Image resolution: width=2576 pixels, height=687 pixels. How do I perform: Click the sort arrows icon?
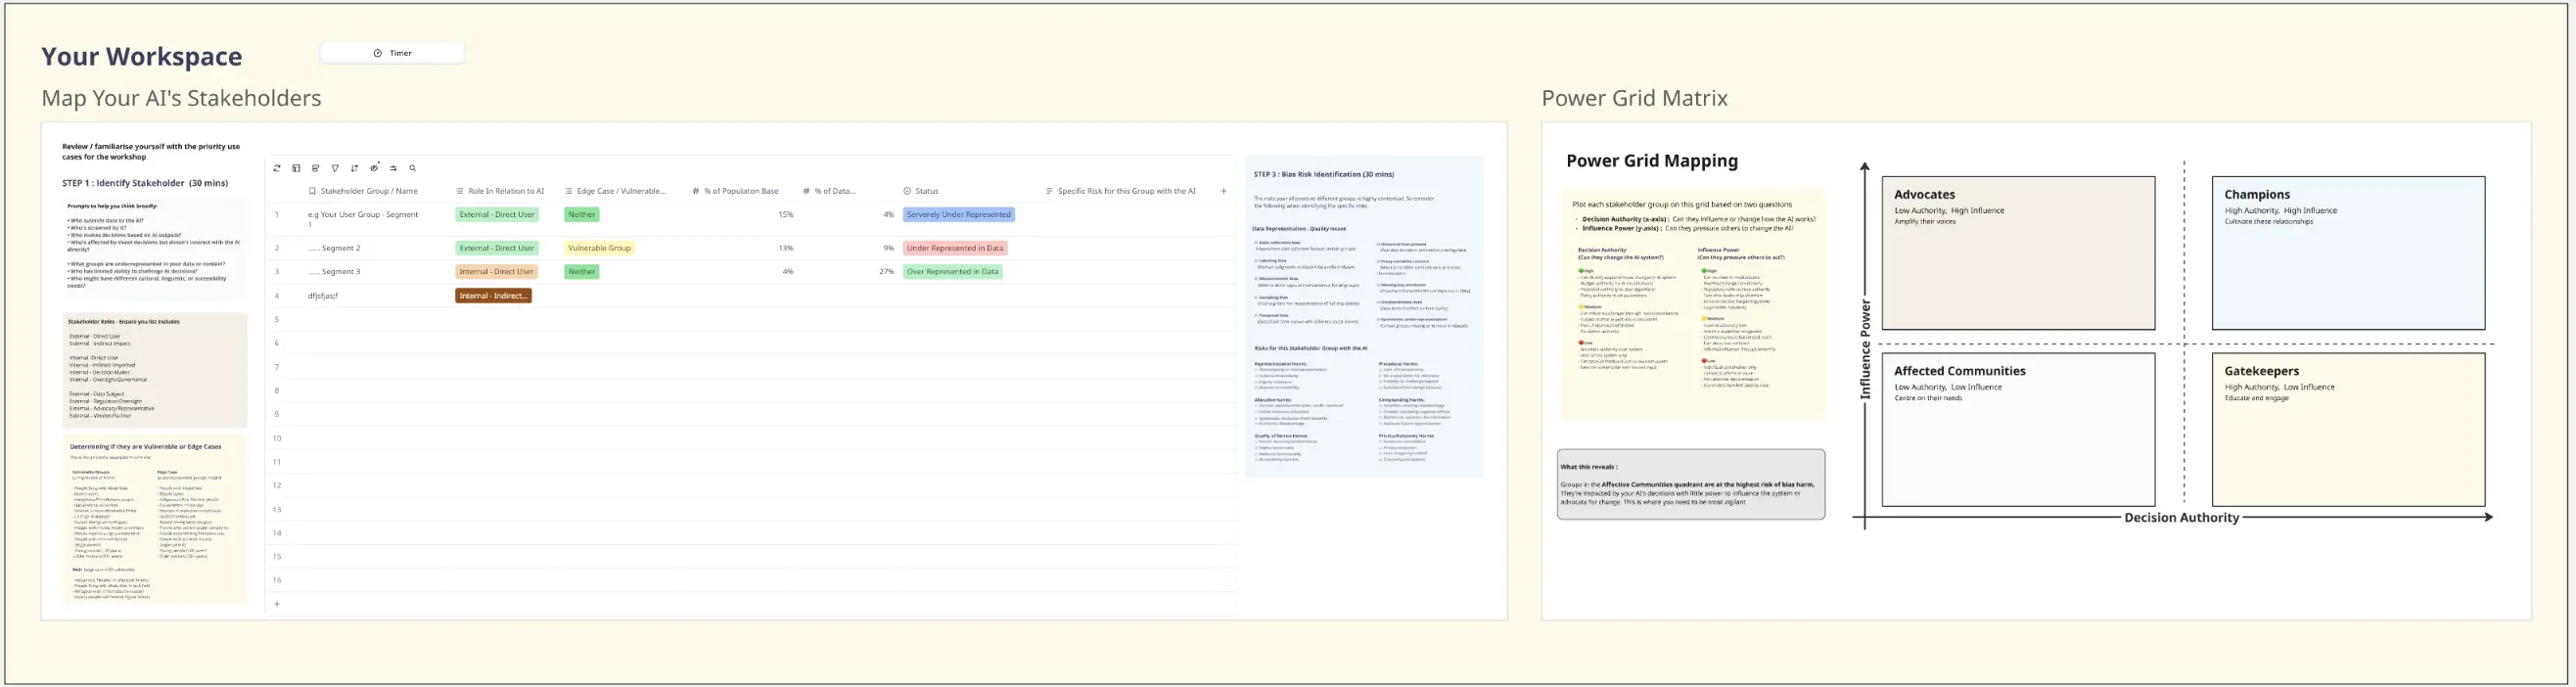(x=354, y=168)
